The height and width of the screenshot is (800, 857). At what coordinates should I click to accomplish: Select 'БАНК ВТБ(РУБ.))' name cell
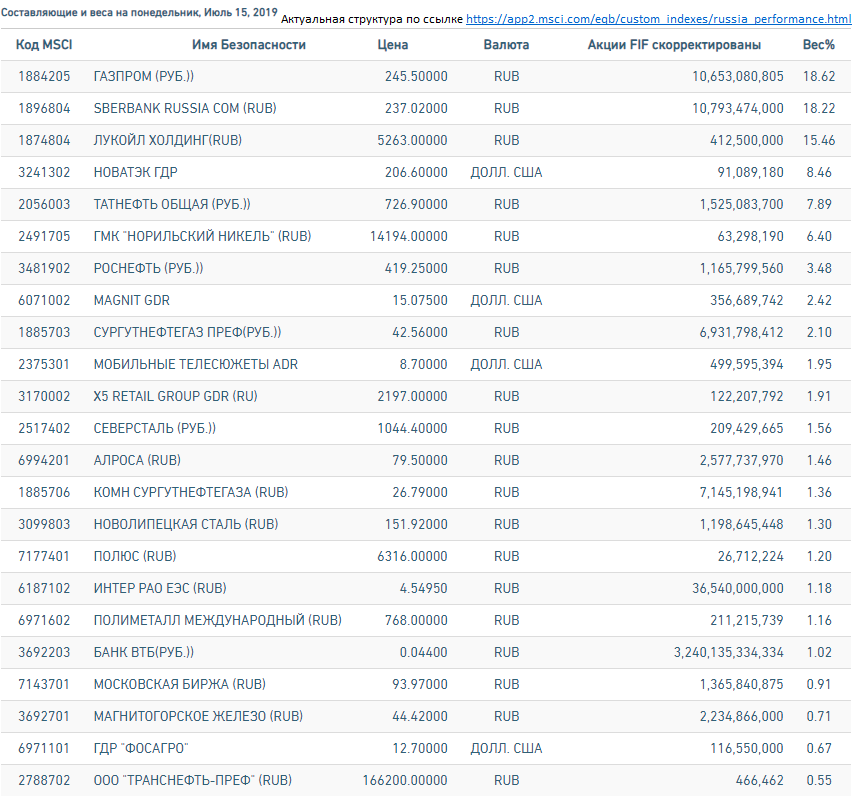(x=144, y=652)
